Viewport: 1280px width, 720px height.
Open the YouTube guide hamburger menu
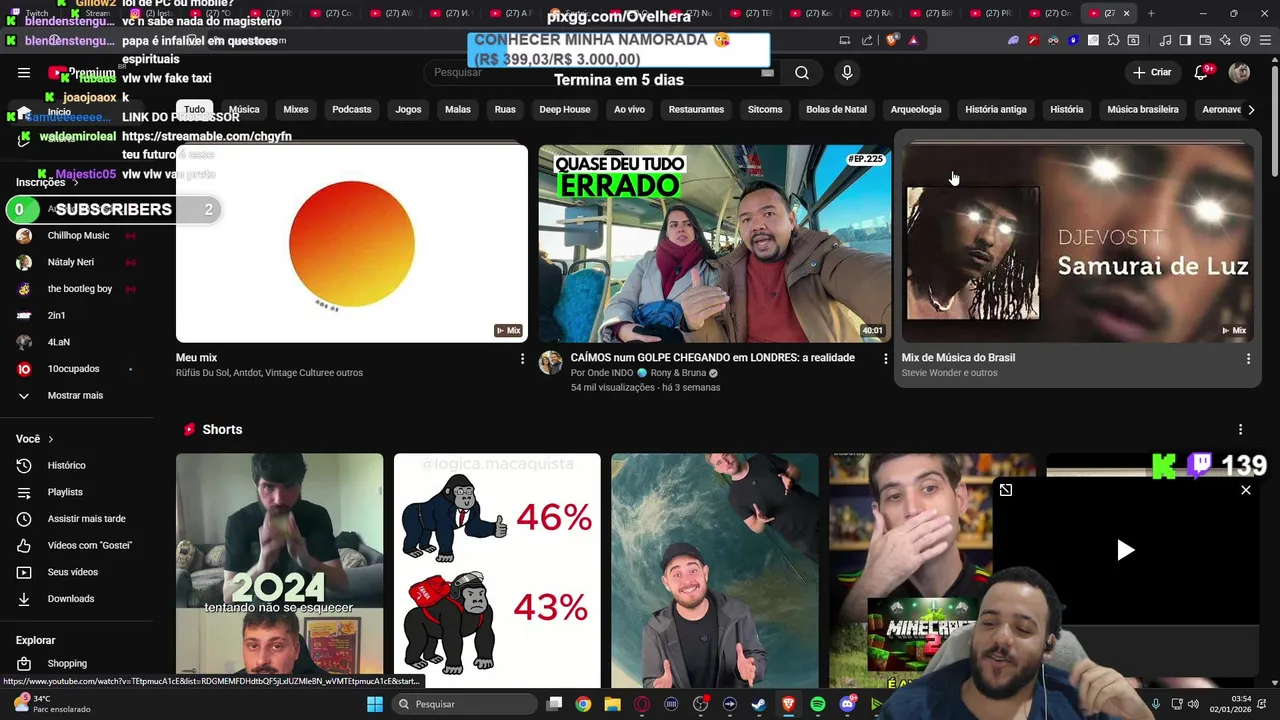[24, 72]
